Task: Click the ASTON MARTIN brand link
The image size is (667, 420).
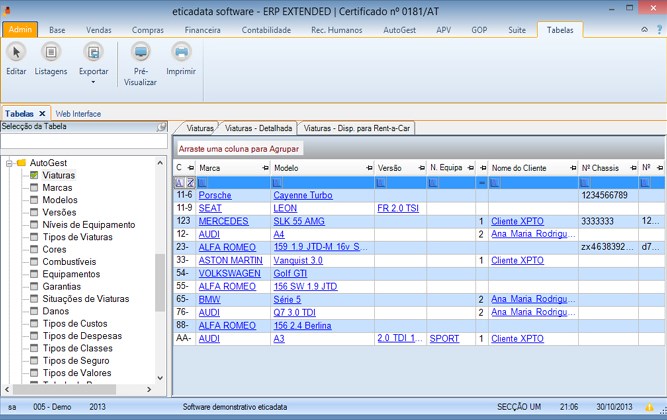Action: coord(230,260)
